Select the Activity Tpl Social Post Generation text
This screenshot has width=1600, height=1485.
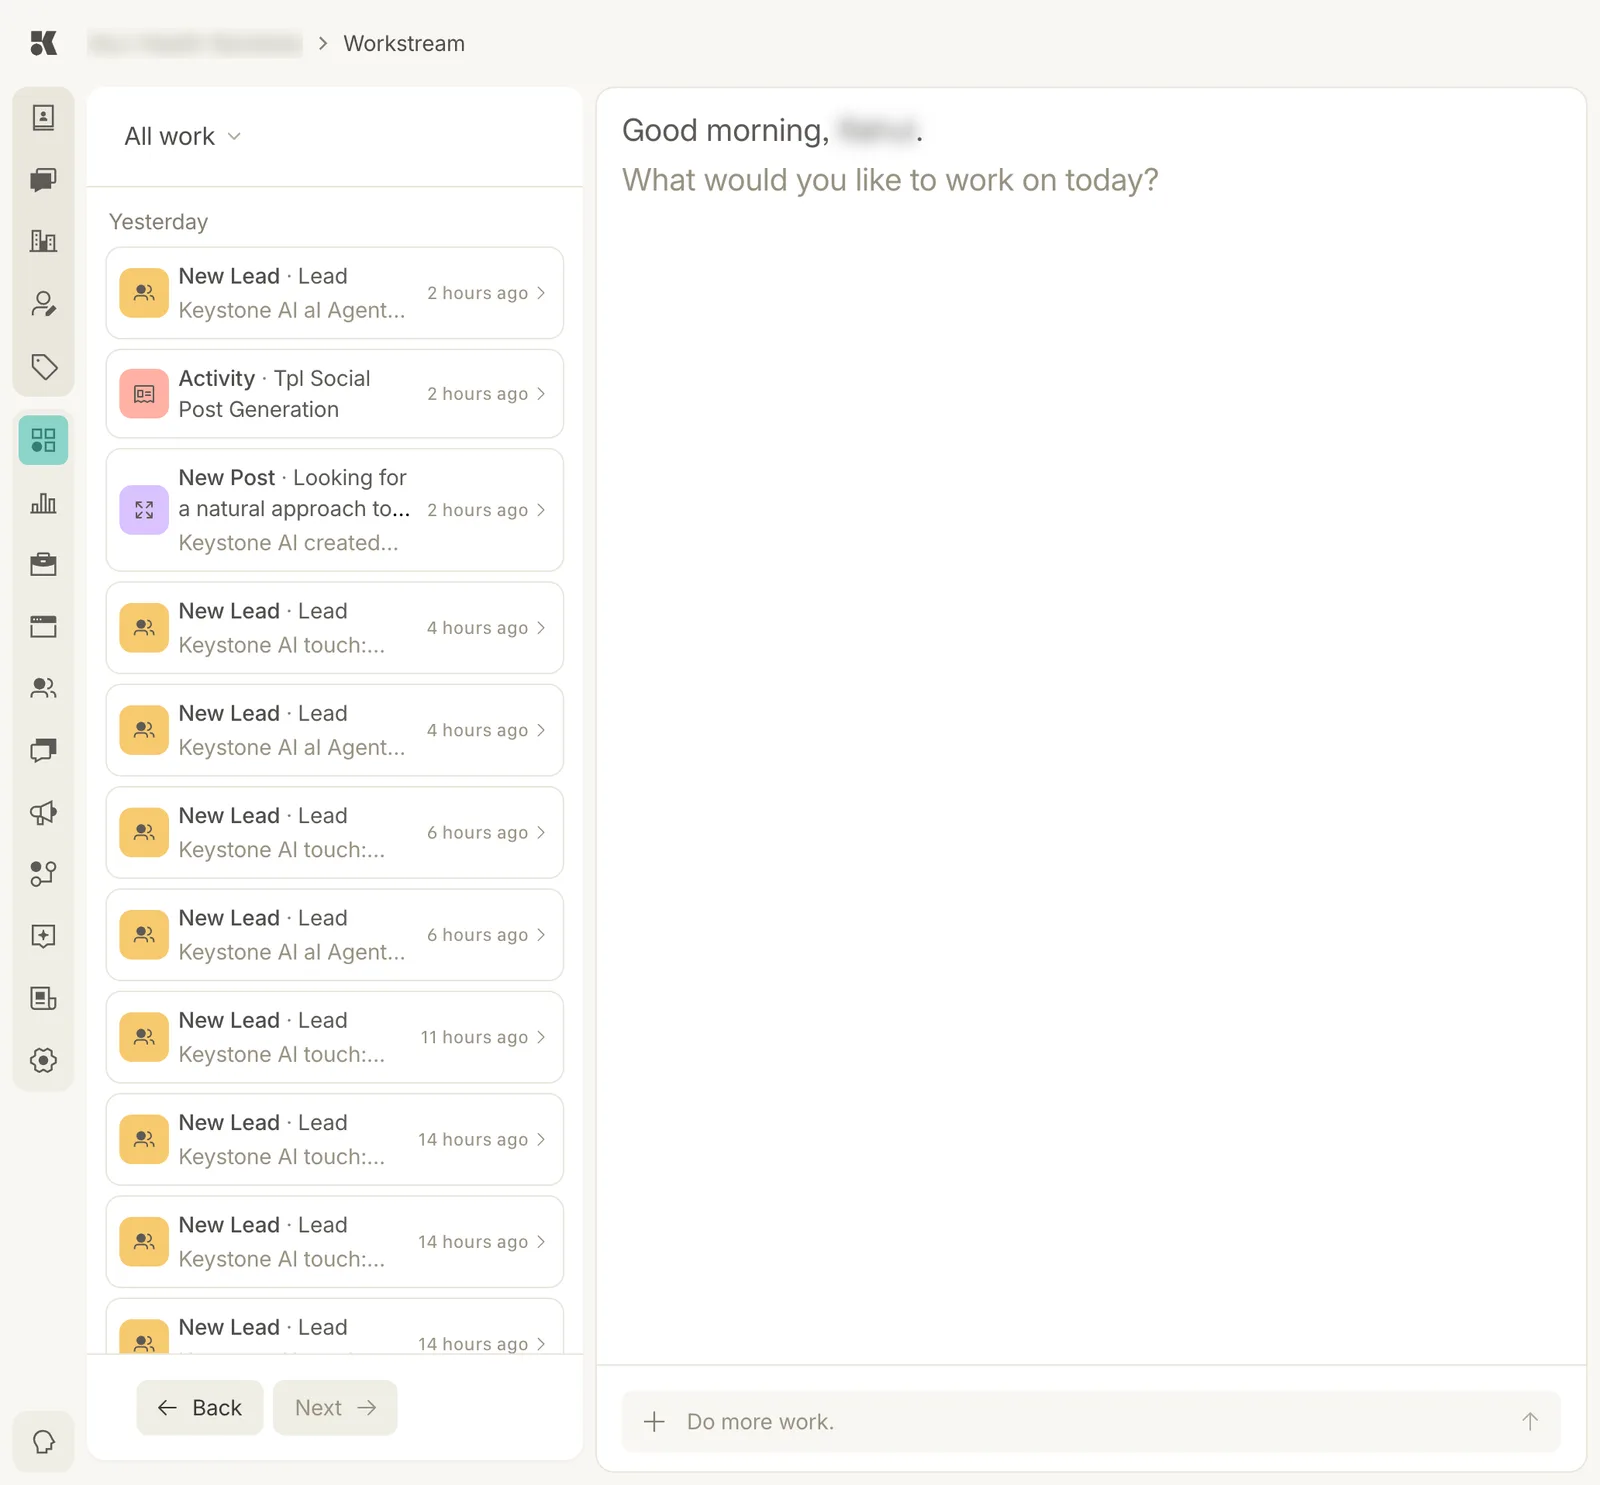(274, 394)
